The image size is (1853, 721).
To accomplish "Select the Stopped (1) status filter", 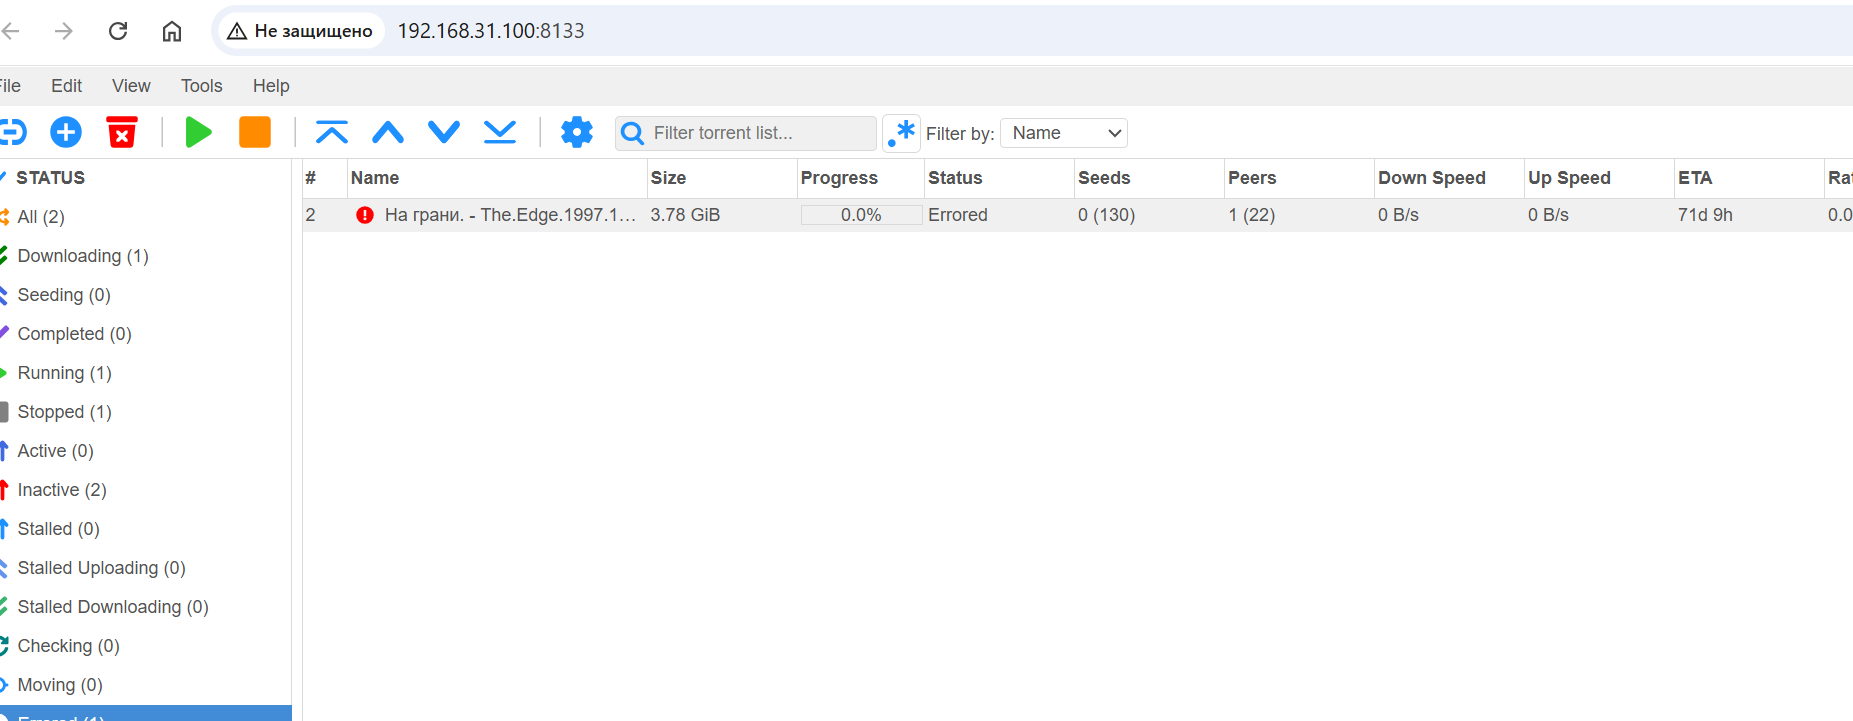I will pos(64,412).
